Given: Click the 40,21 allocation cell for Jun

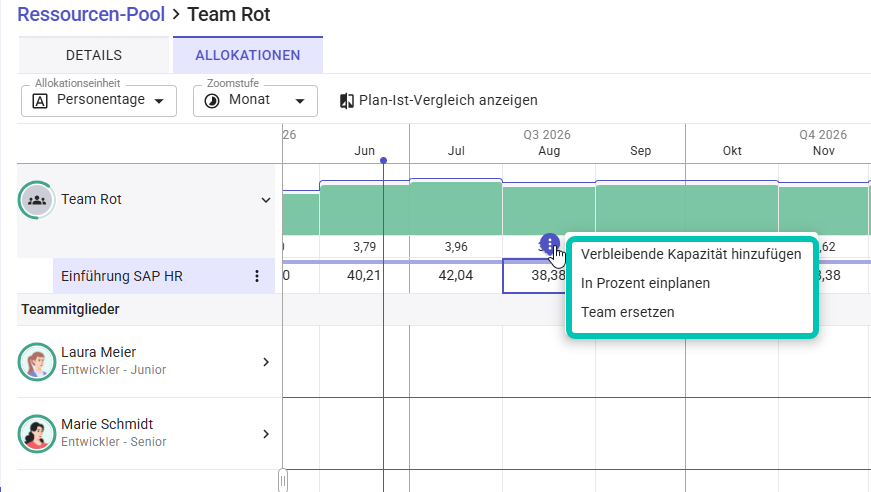Looking at the screenshot, I should click(364, 275).
